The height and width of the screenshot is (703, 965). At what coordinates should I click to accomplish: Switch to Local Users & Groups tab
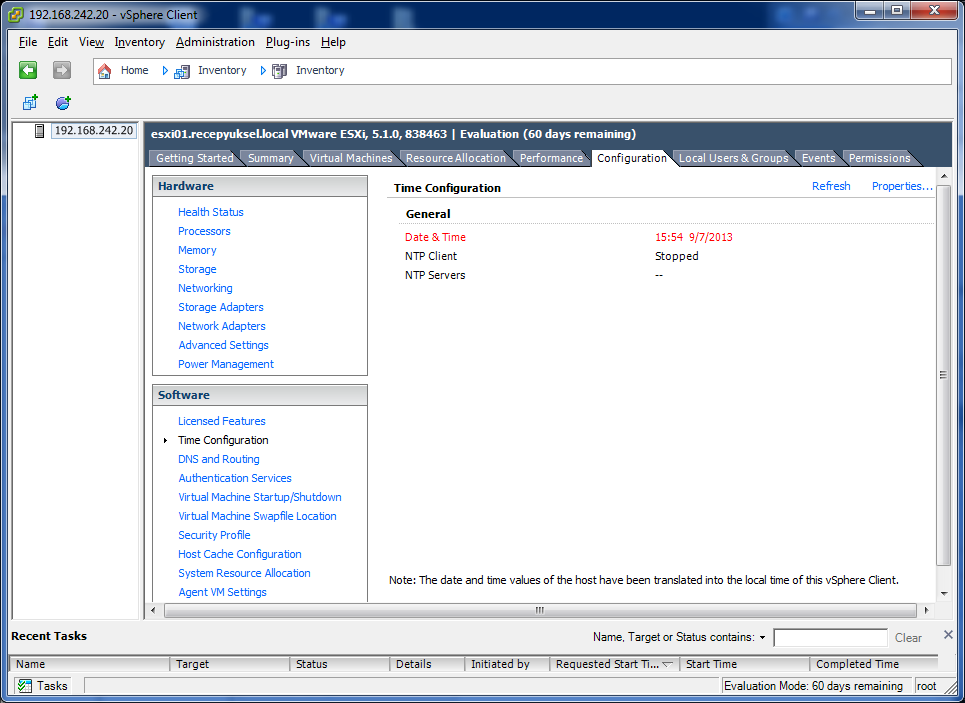(733, 158)
